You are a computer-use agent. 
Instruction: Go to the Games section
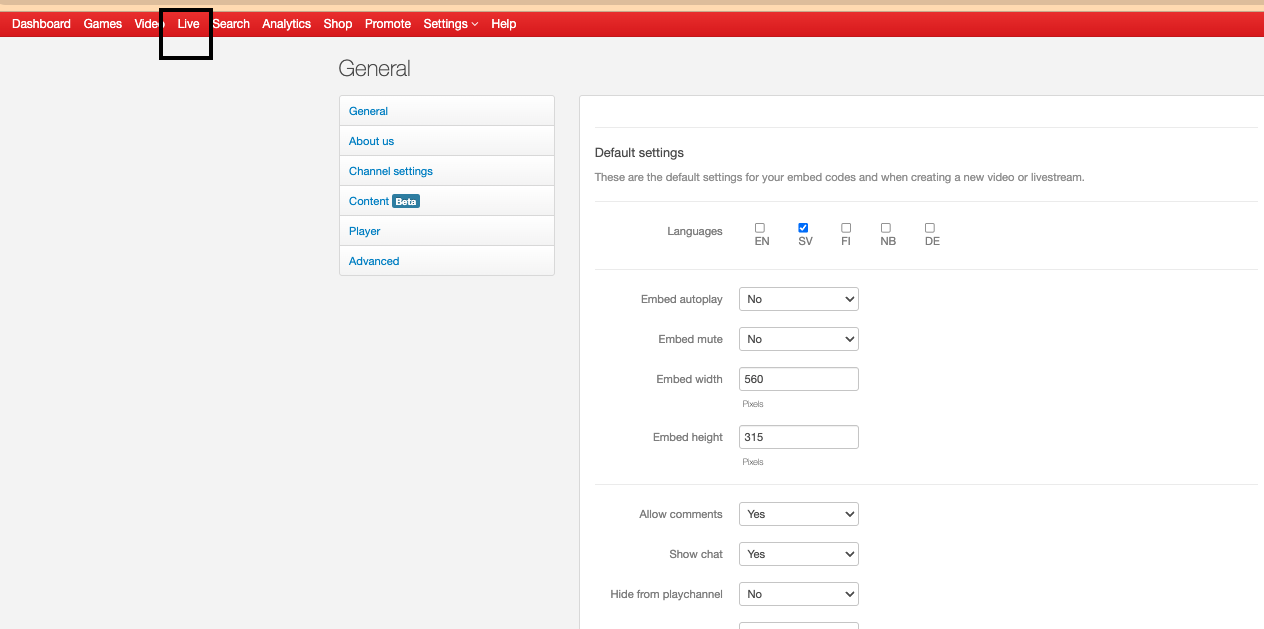(x=102, y=24)
